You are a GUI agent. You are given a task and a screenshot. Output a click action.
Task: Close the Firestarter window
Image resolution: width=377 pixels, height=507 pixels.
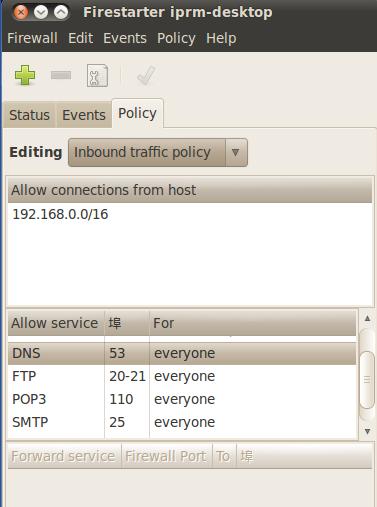click(21, 12)
